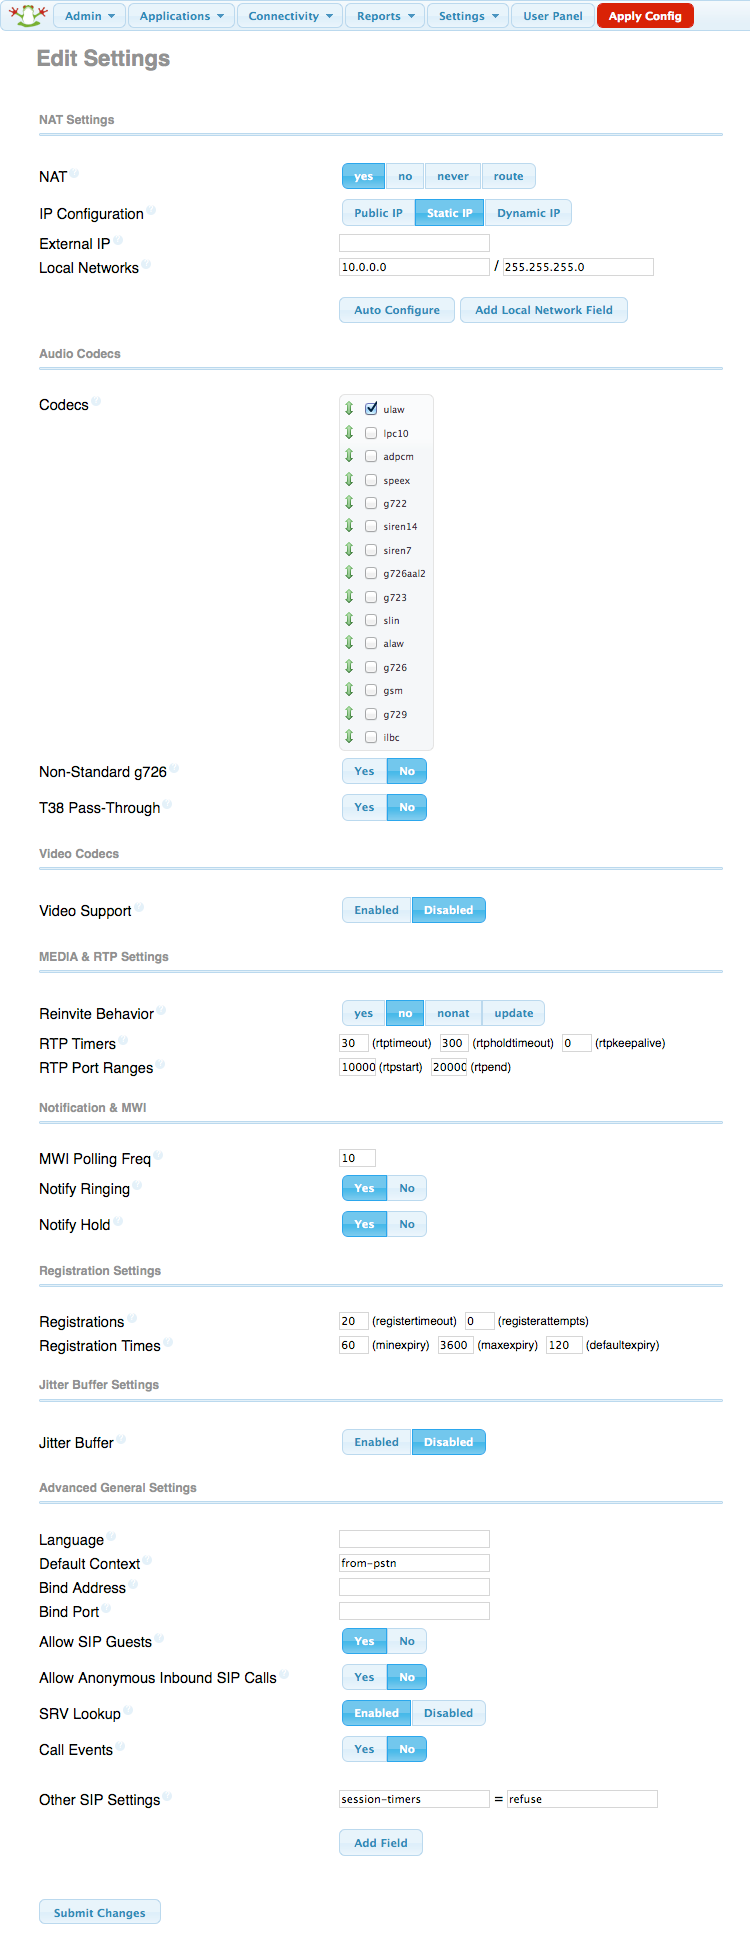
Task: Click the Submit Changes button
Action: (100, 1912)
